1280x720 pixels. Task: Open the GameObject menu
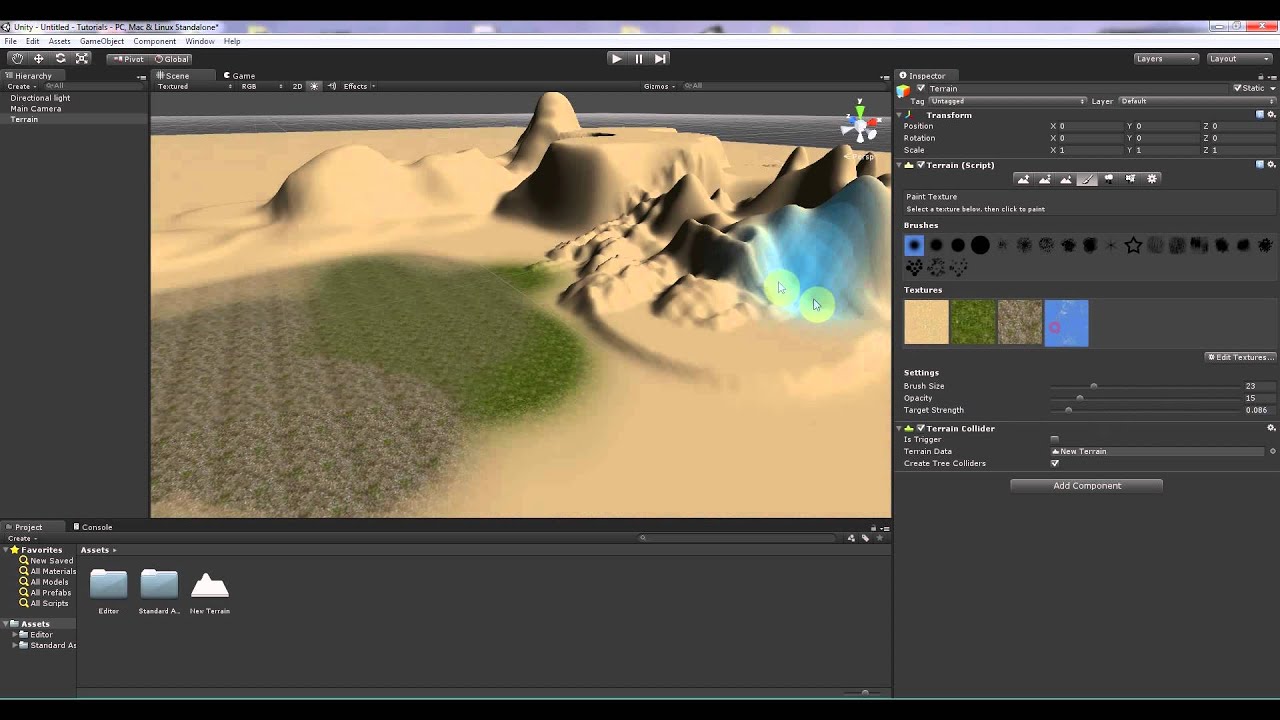pyautogui.click(x=102, y=41)
